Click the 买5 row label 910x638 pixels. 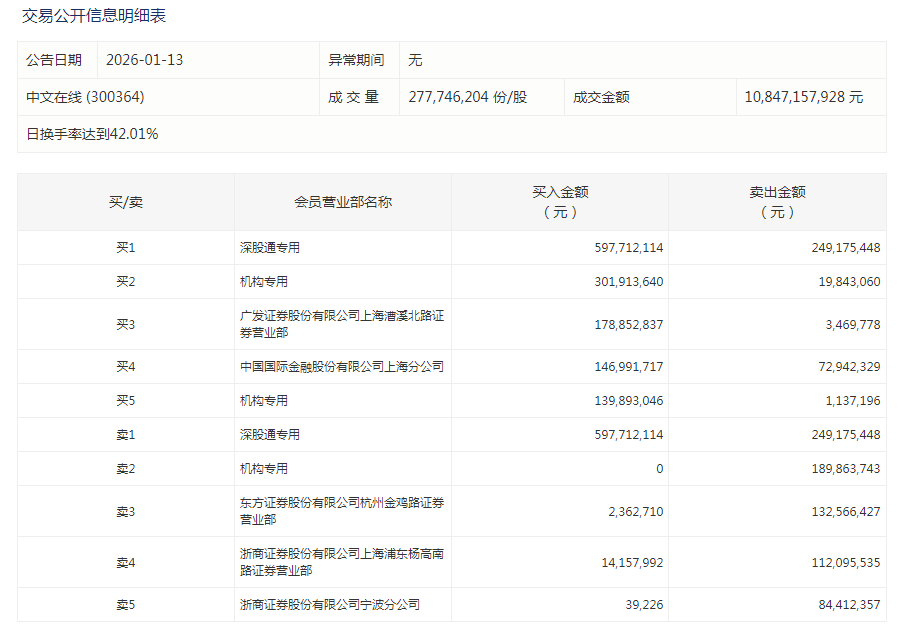[126, 401]
